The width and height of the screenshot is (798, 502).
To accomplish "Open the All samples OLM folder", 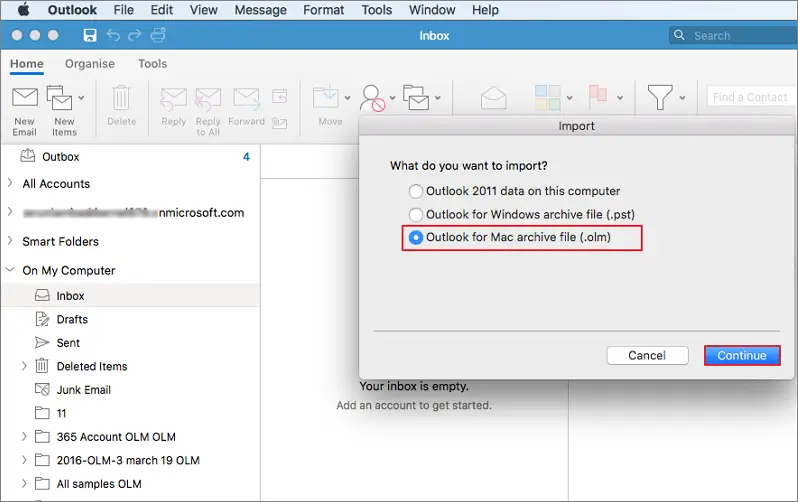I will tap(99, 484).
